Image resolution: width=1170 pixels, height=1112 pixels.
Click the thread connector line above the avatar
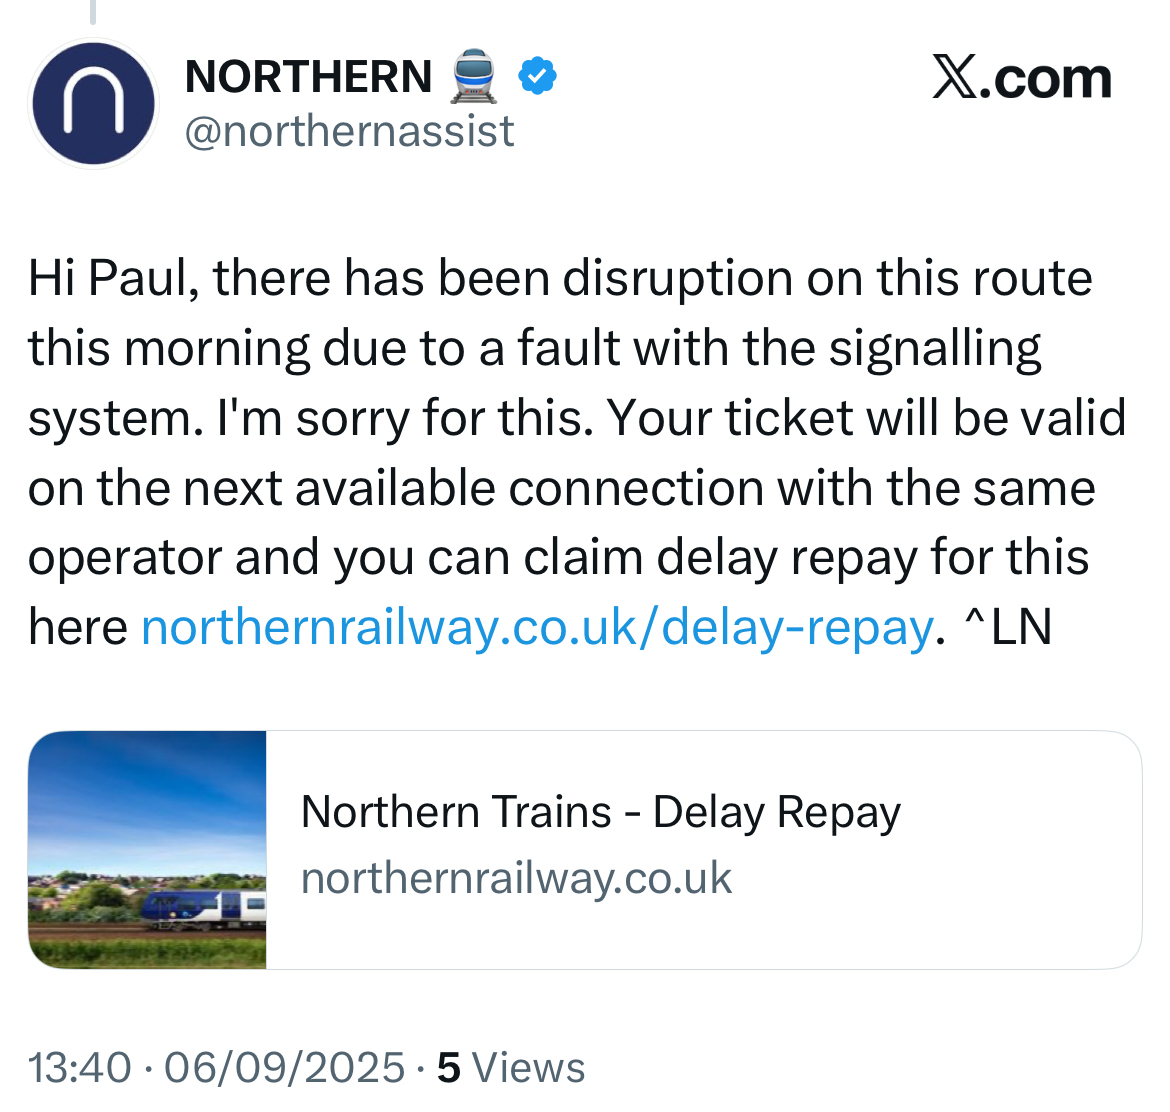pos(93,11)
